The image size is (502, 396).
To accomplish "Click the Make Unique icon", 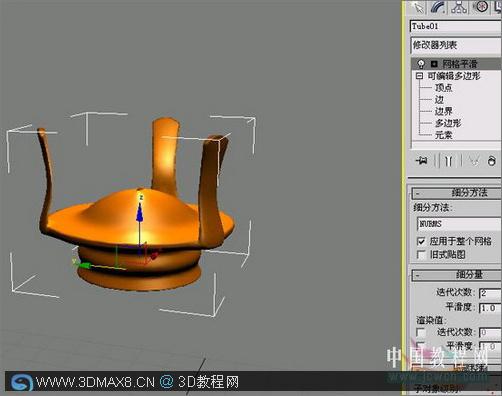I will point(473,161).
